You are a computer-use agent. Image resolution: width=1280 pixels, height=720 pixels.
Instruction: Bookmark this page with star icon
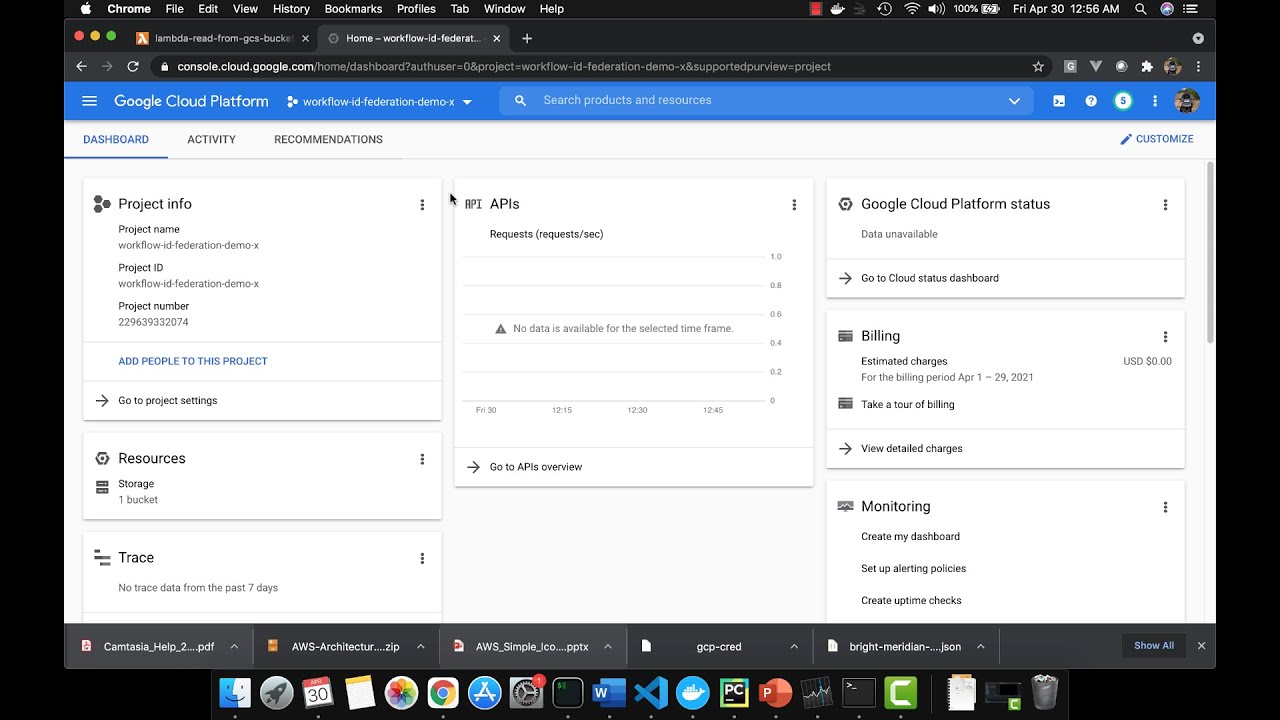coord(1038,66)
